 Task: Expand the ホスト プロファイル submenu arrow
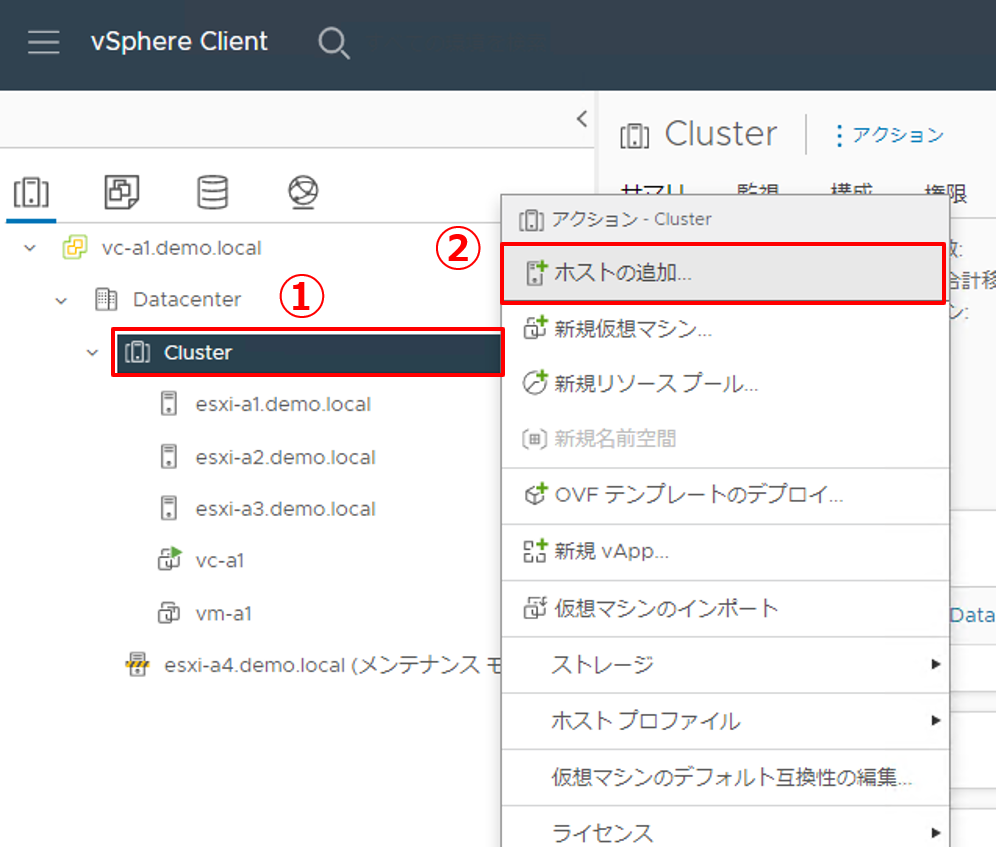935,720
